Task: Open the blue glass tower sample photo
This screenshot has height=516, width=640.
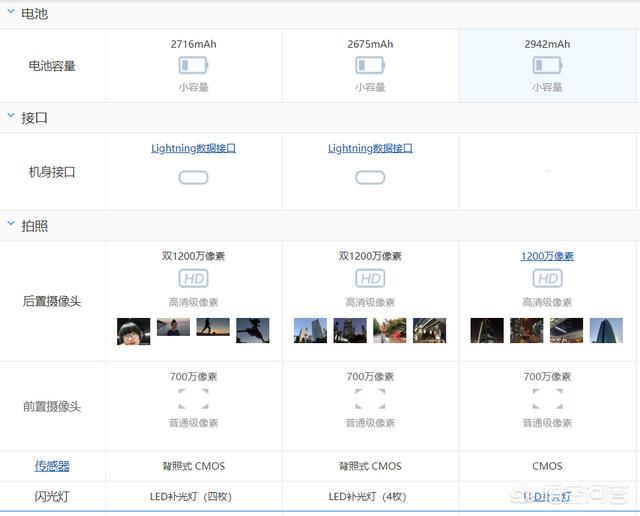Action: coord(607,330)
